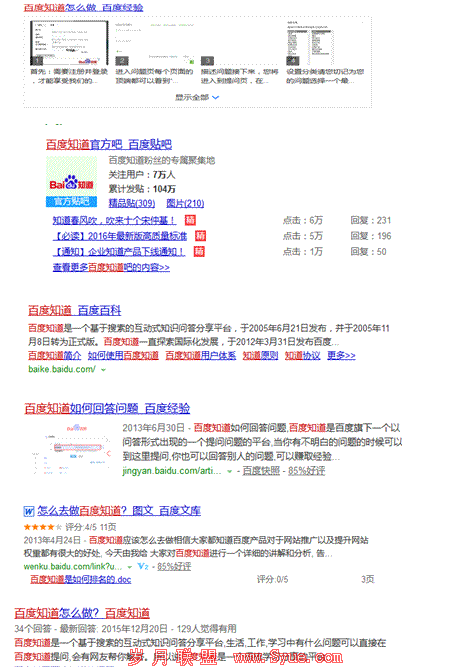Click the text 关注用户：7万人
This screenshot has height=667, width=469.
coord(142,175)
